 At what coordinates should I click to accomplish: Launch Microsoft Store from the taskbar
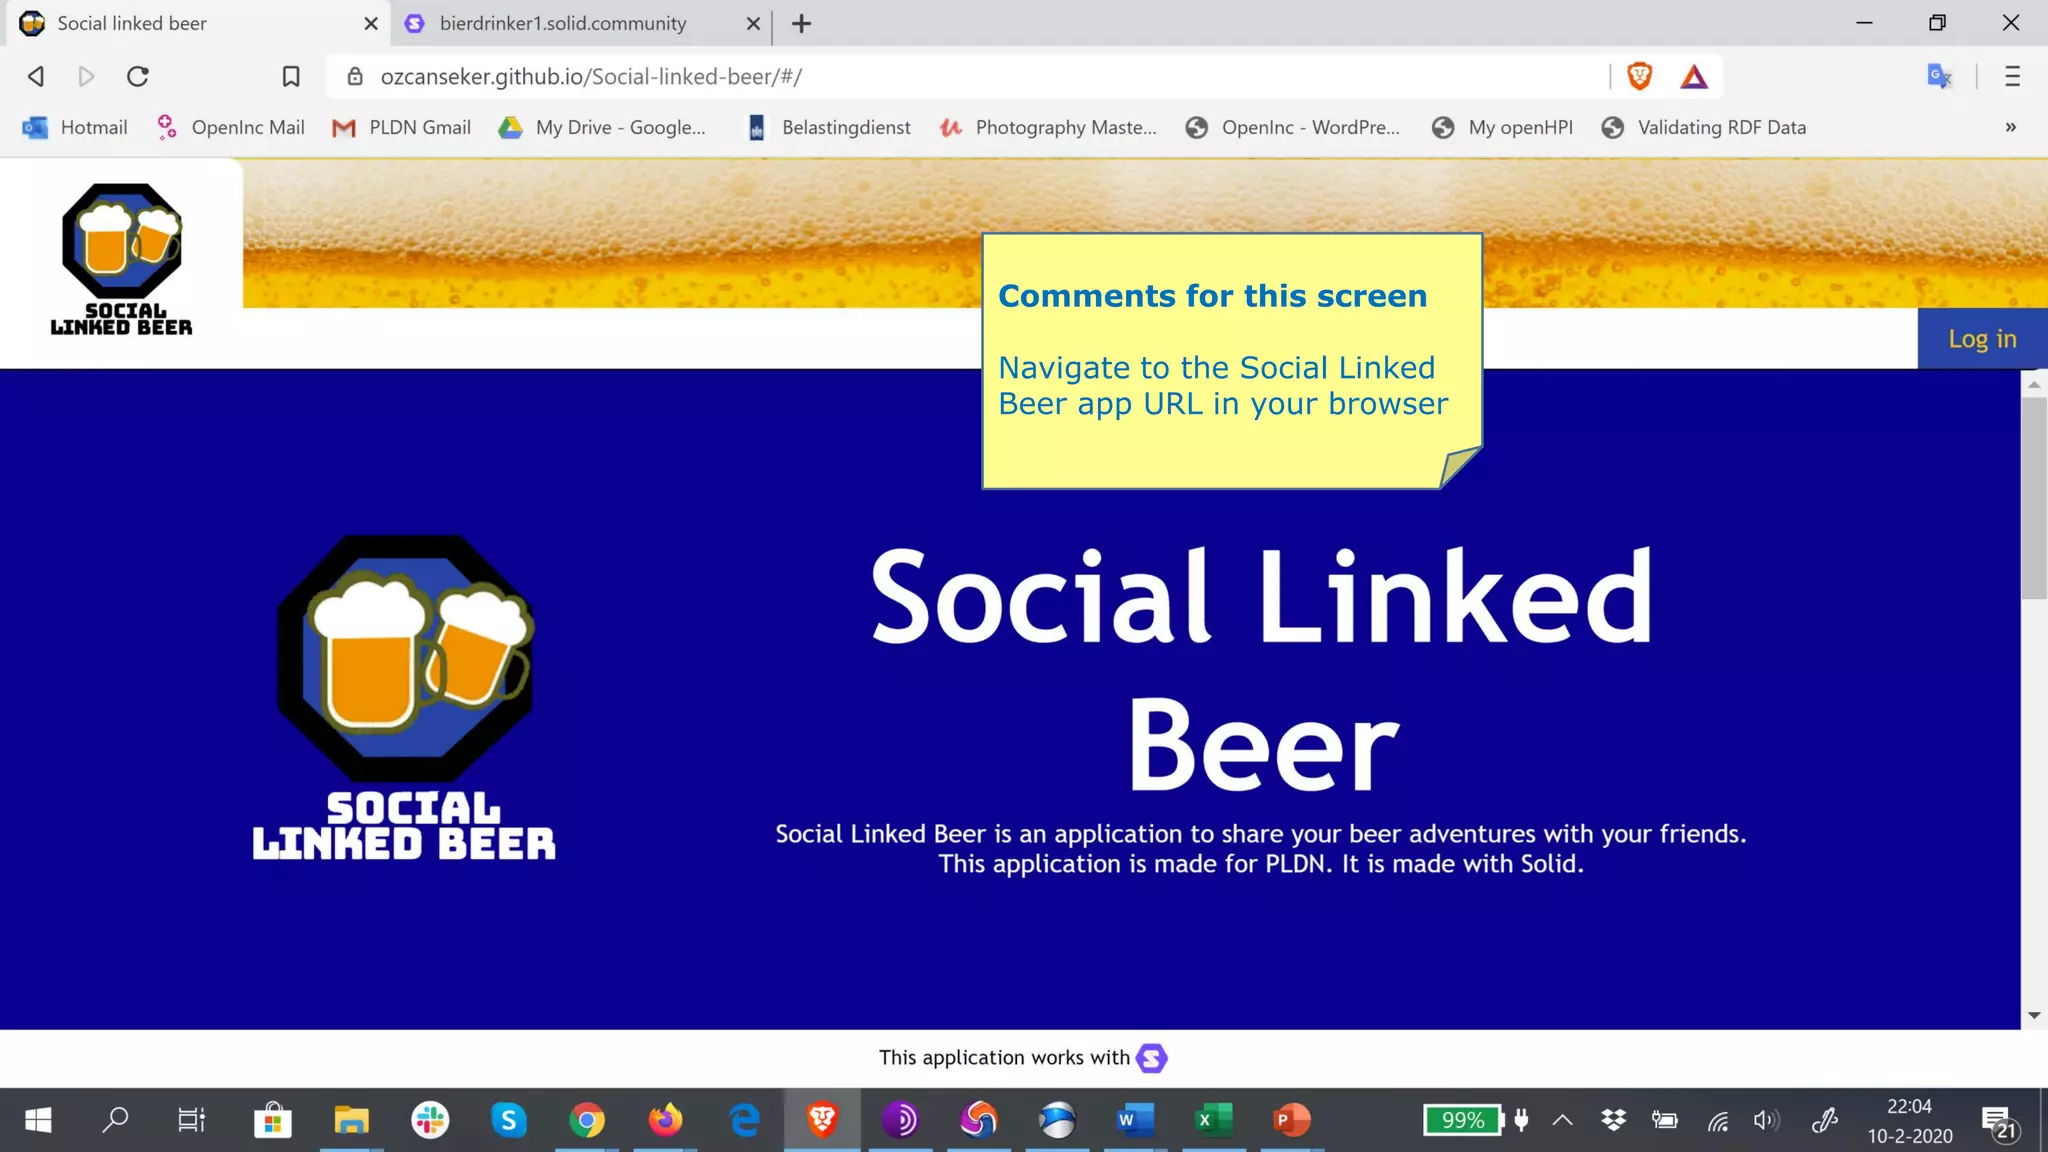[272, 1120]
